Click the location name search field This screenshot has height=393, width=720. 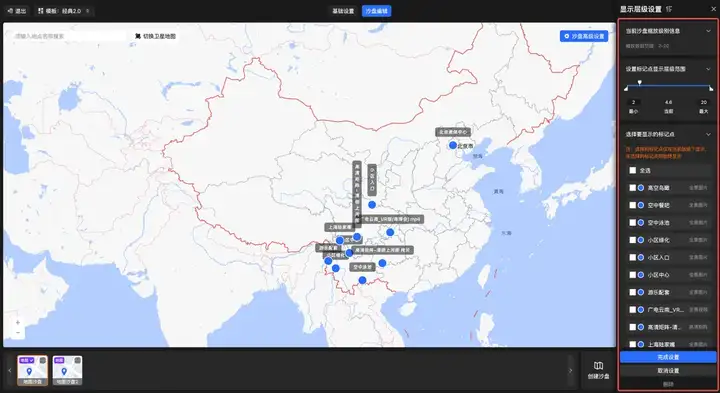tap(69, 36)
